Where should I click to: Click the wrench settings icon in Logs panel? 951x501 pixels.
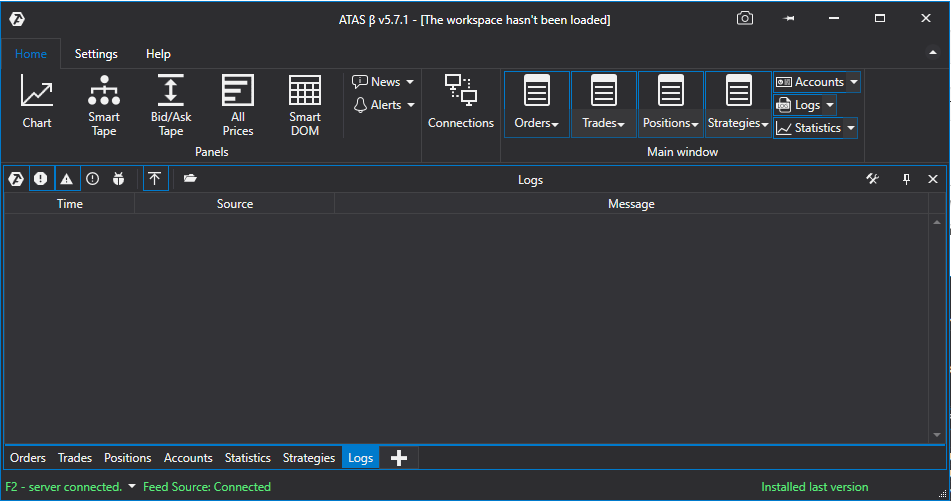872,179
